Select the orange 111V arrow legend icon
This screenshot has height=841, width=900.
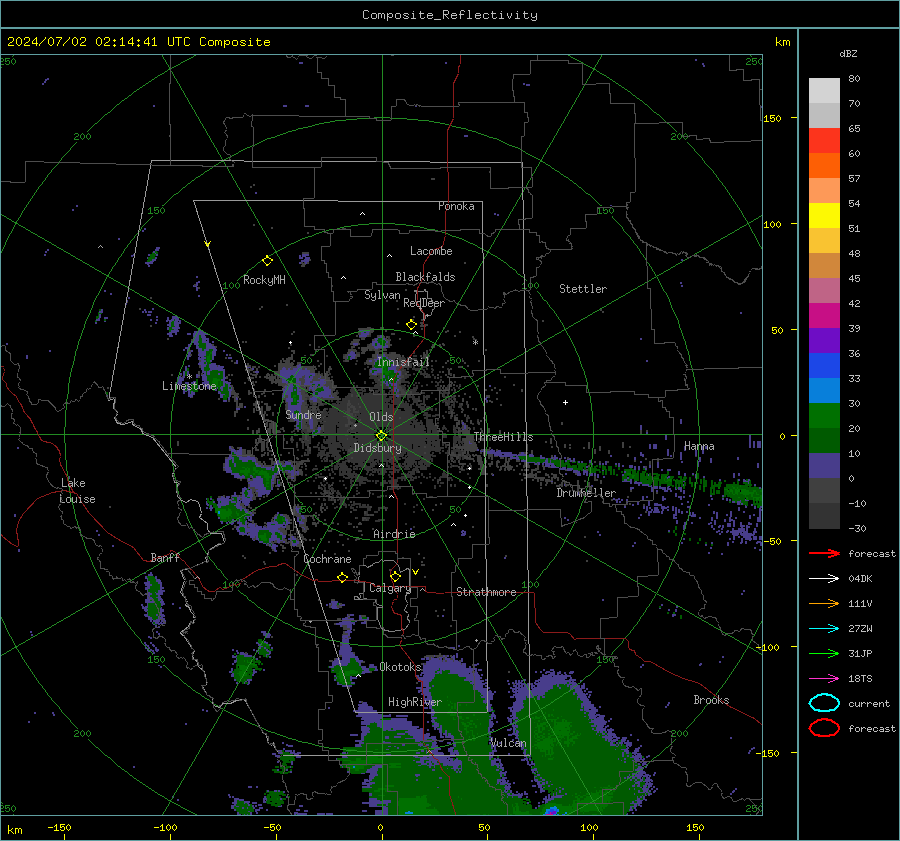tap(824, 603)
